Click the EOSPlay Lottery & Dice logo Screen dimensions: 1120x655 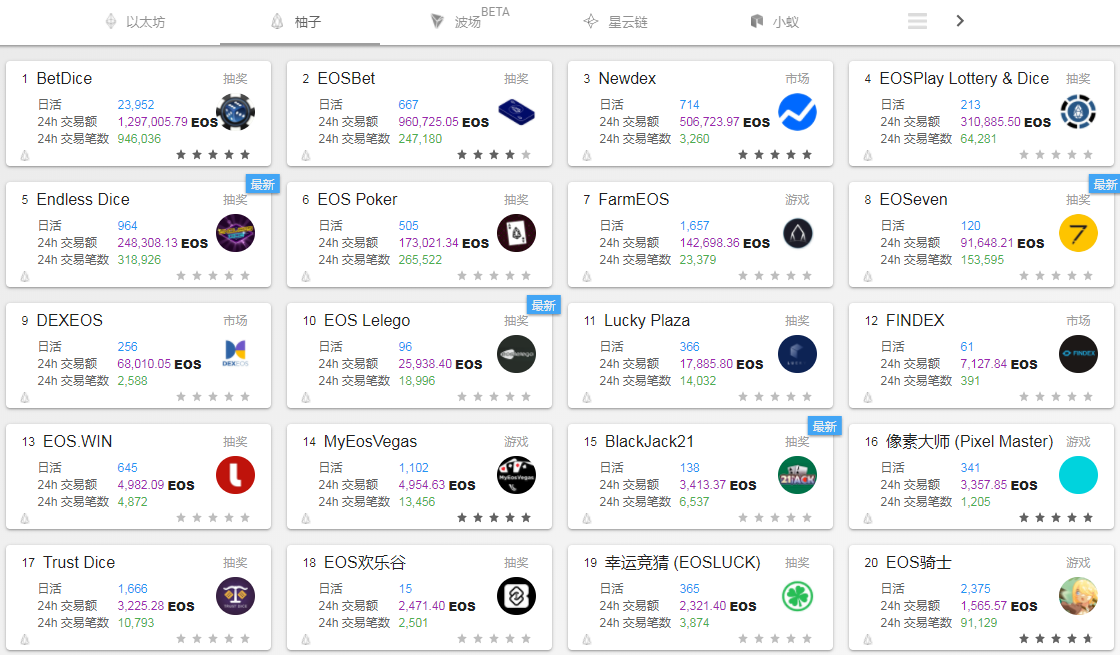[x=1078, y=112]
